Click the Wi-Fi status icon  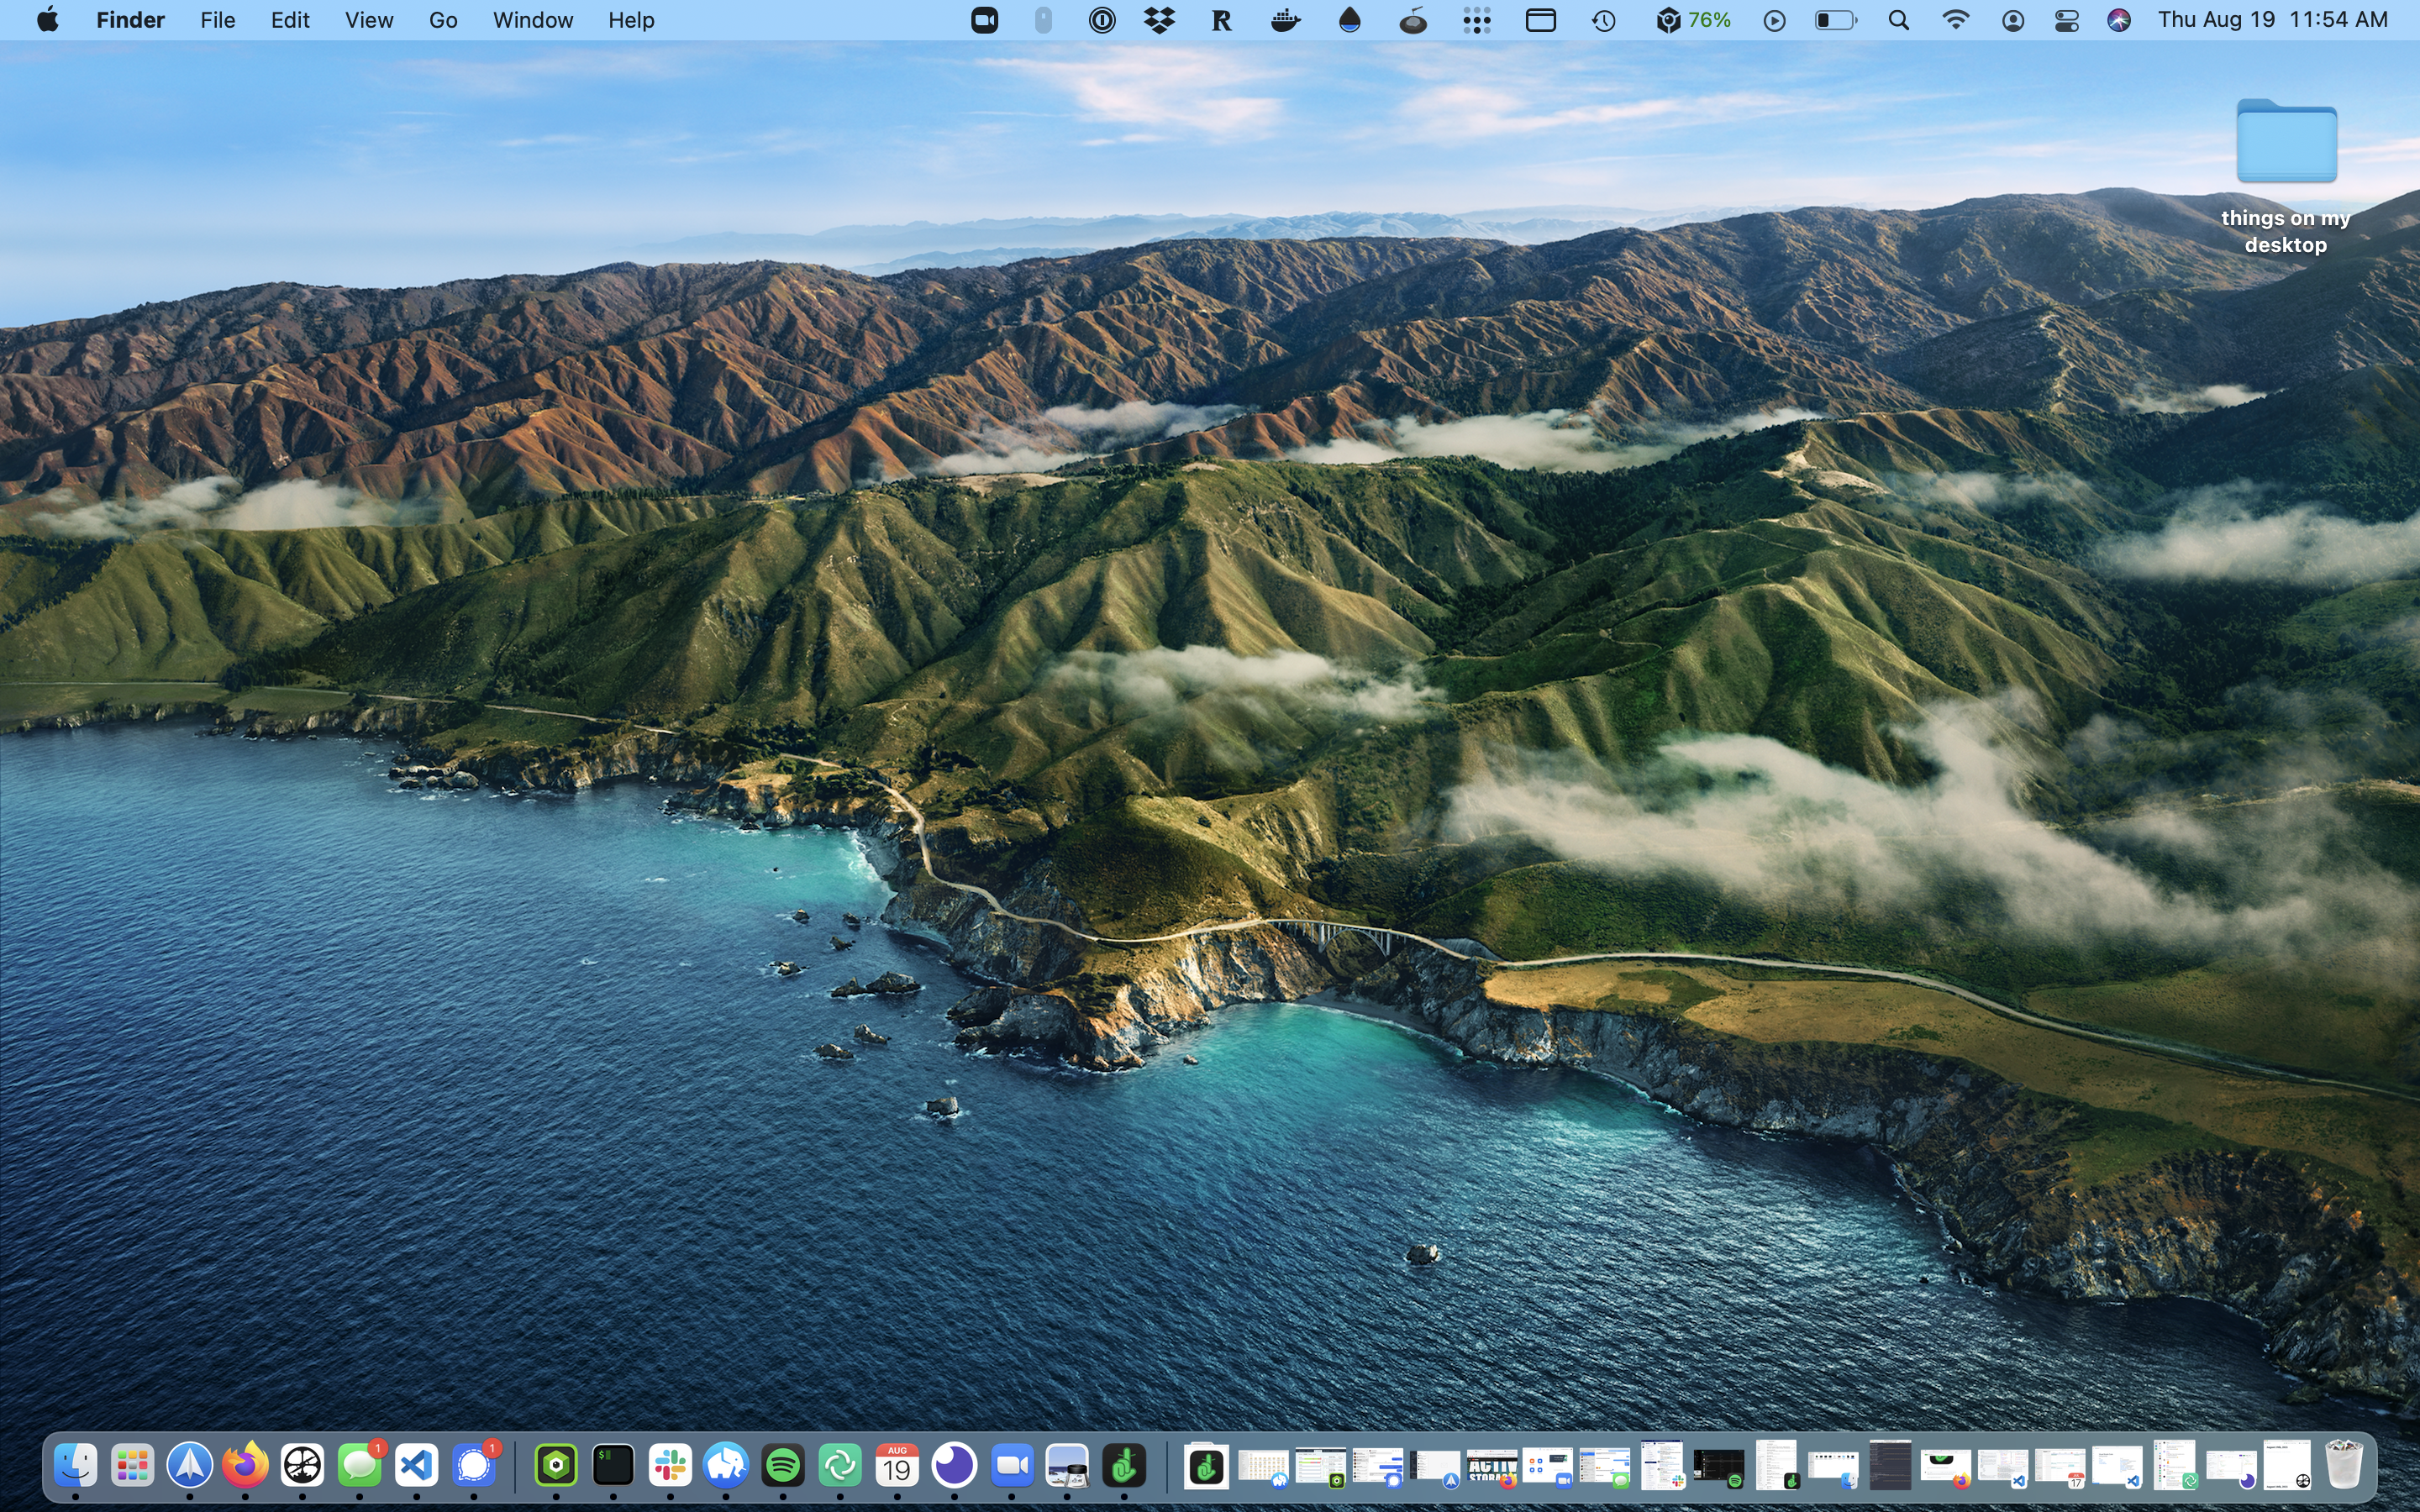click(x=1955, y=20)
